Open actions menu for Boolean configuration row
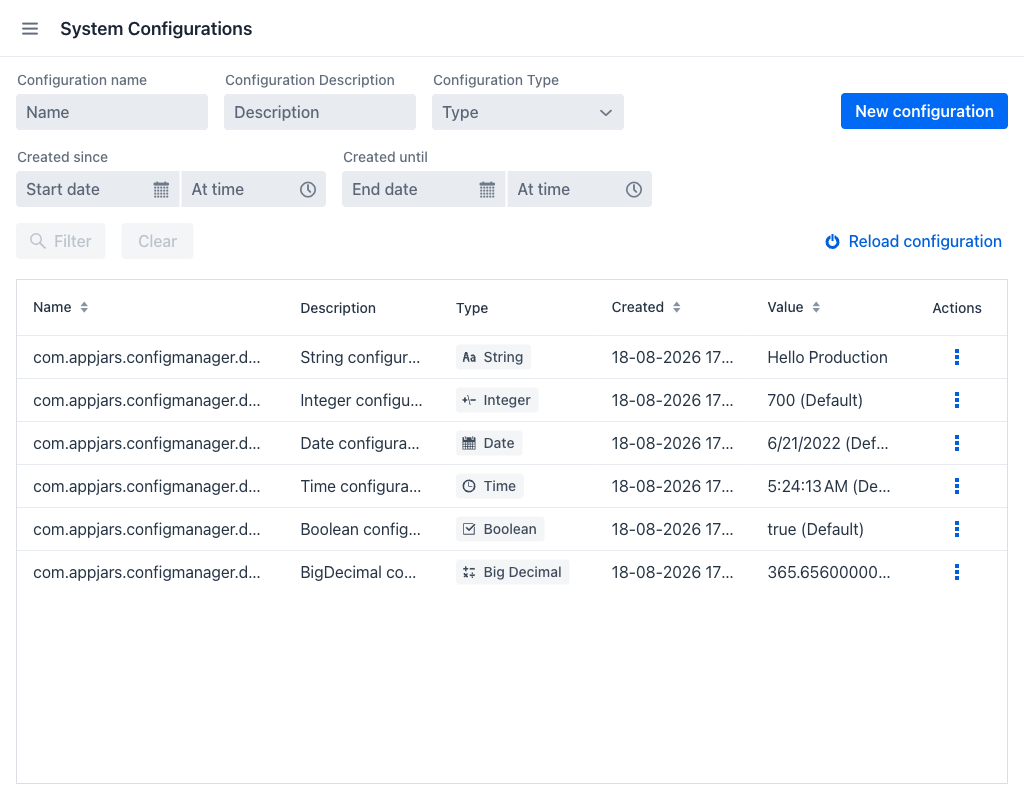This screenshot has height=800, width=1024. [x=957, y=530]
